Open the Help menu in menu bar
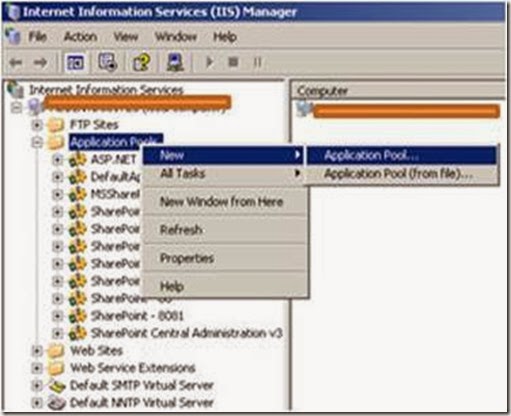 point(225,37)
